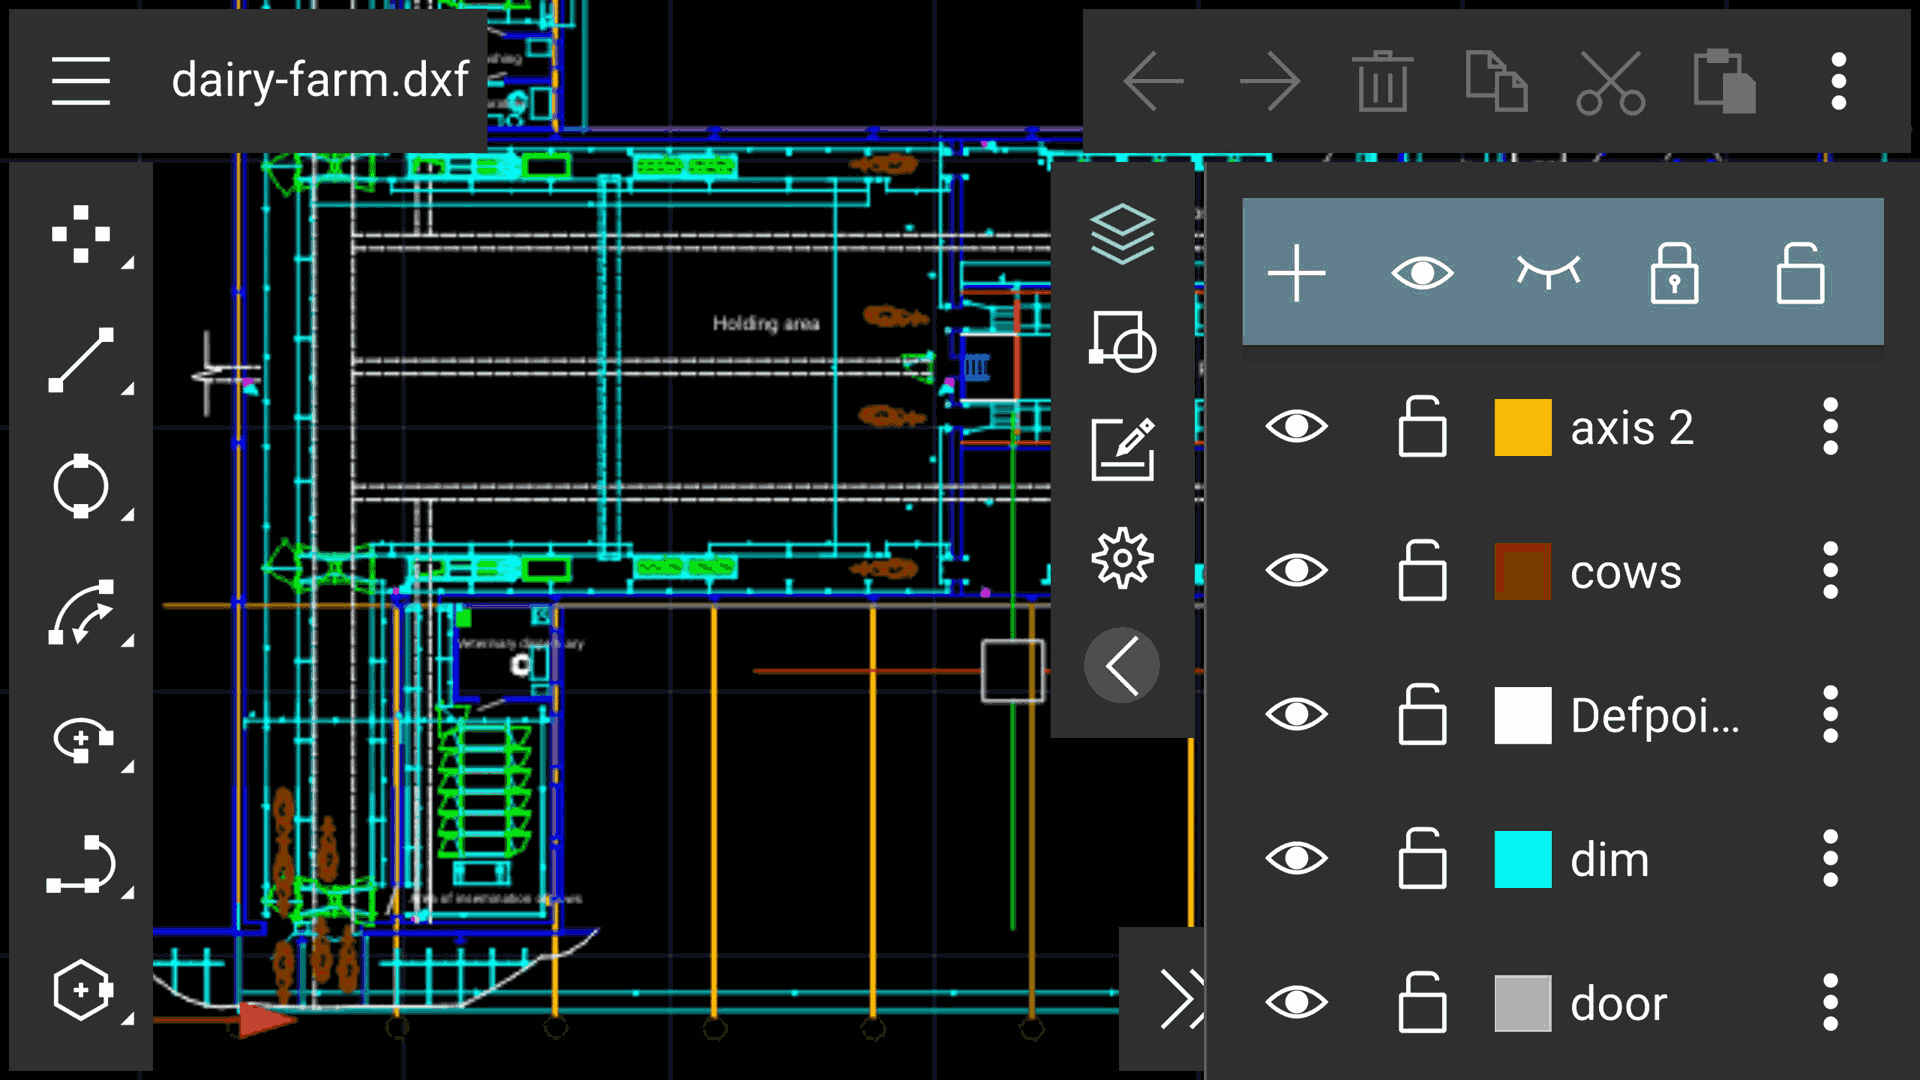
Task: Add new layer with plus button
Action: [1298, 273]
